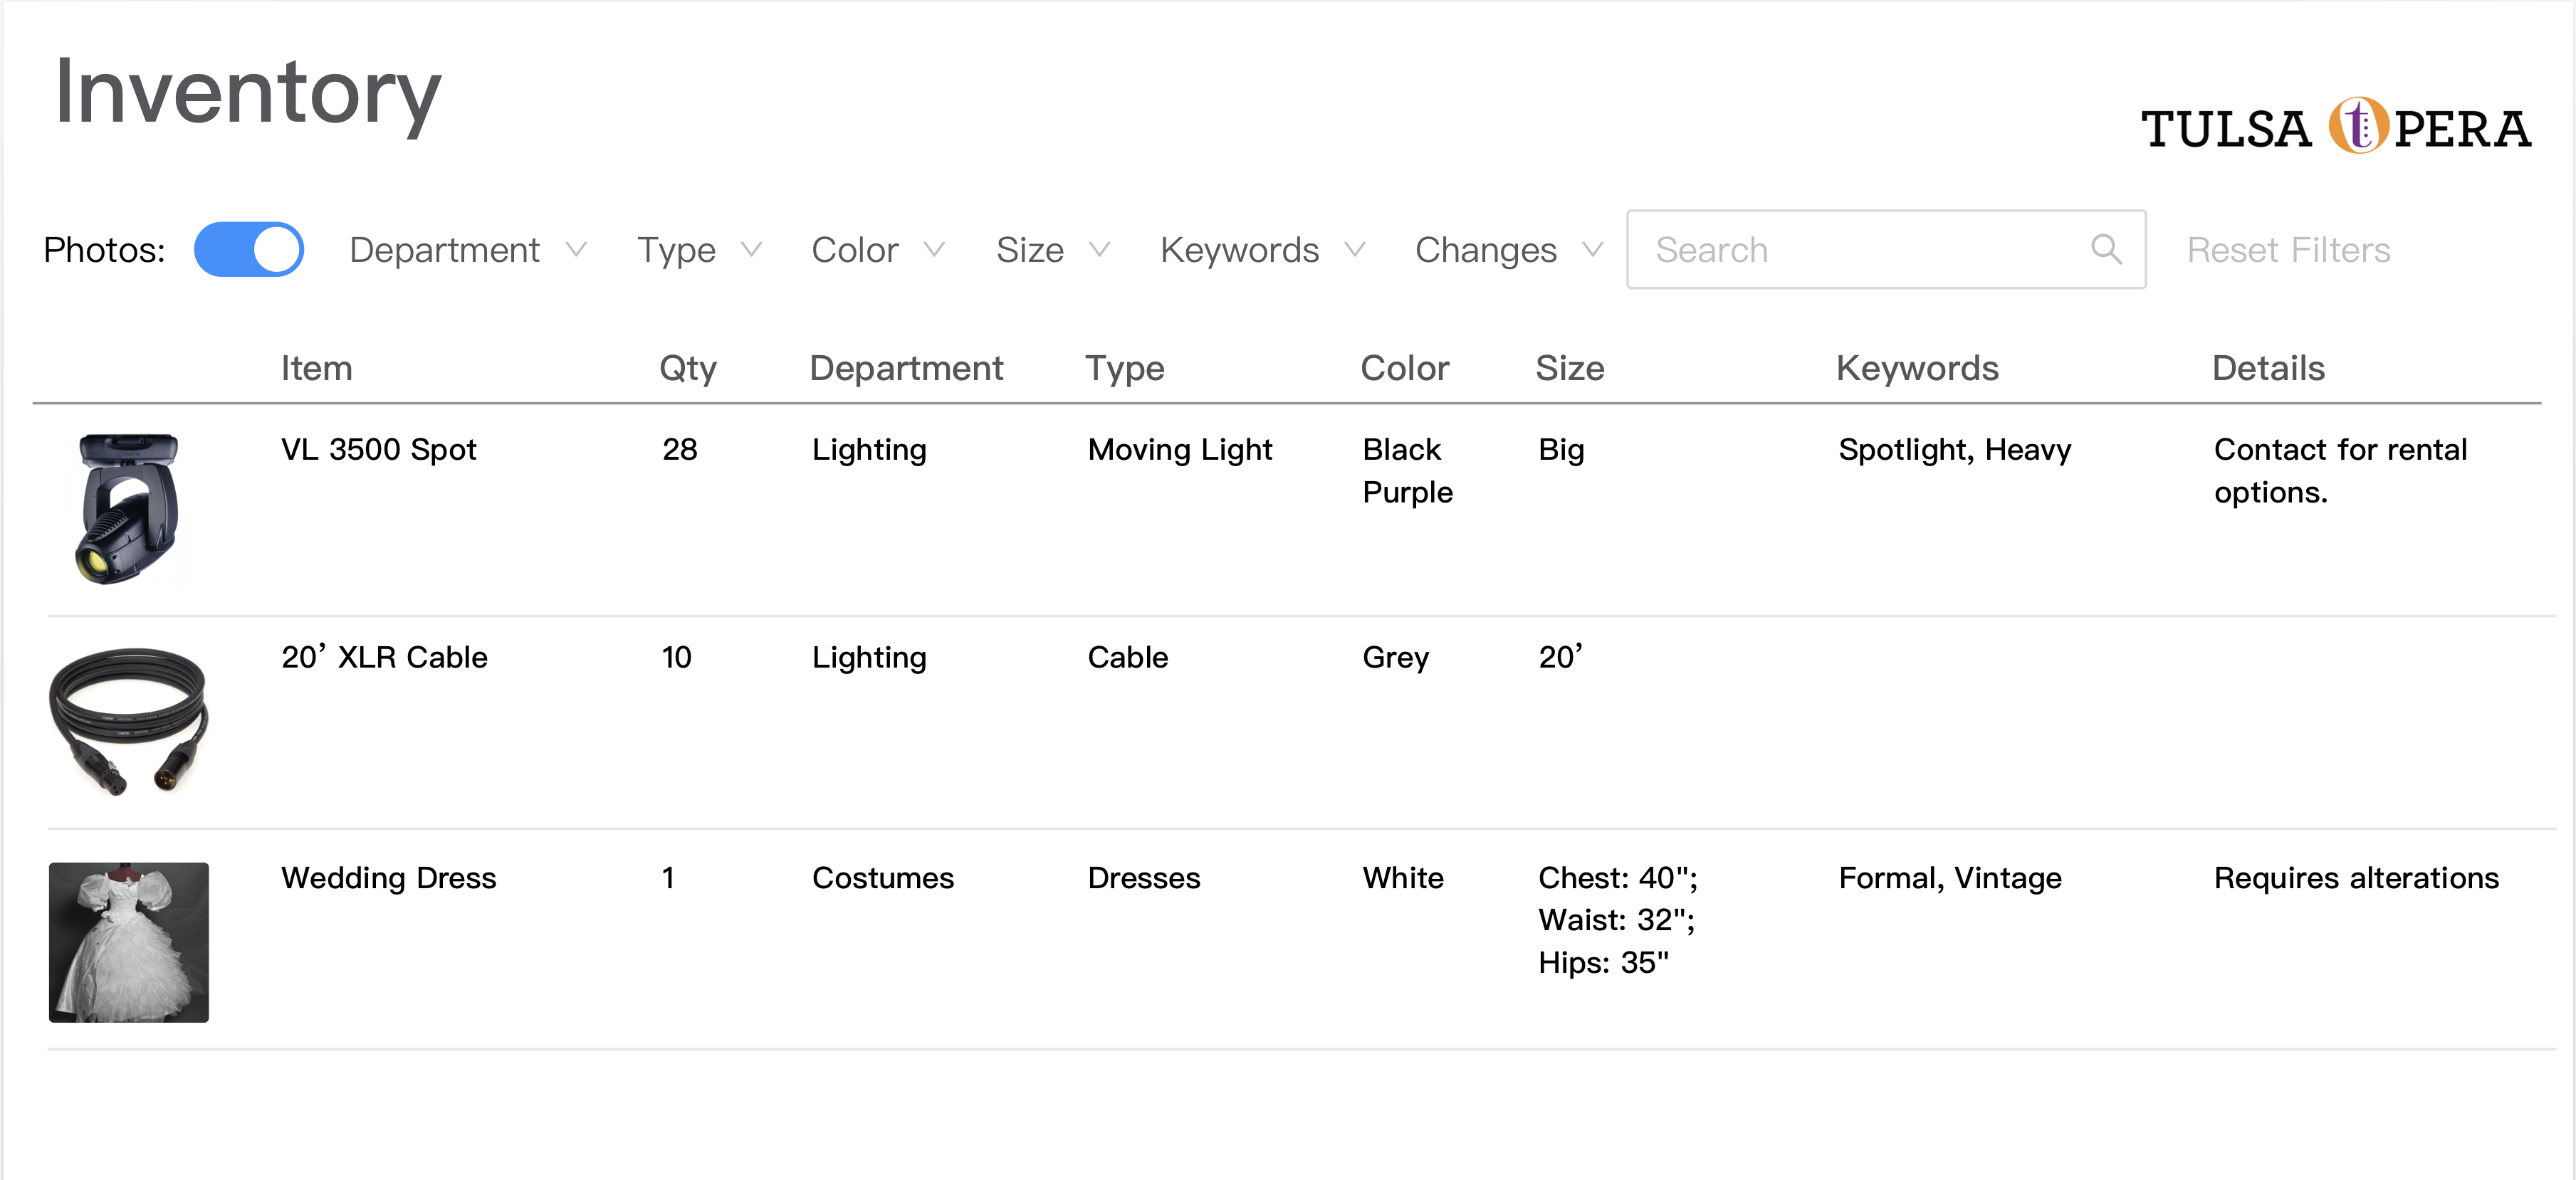Viewport: 2576px width, 1180px height.
Task: Click the Size column header in table
Action: (1570, 368)
